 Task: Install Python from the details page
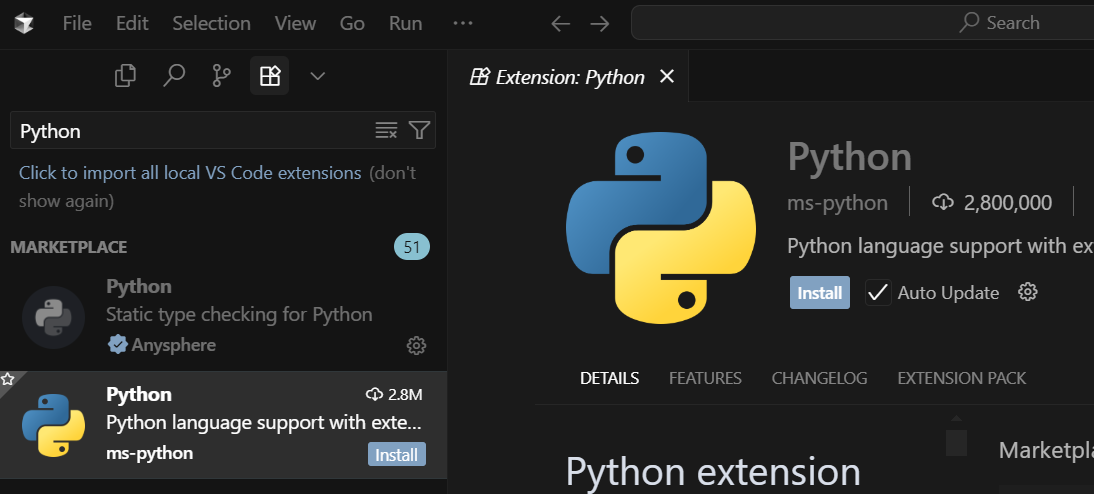pos(820,292)
